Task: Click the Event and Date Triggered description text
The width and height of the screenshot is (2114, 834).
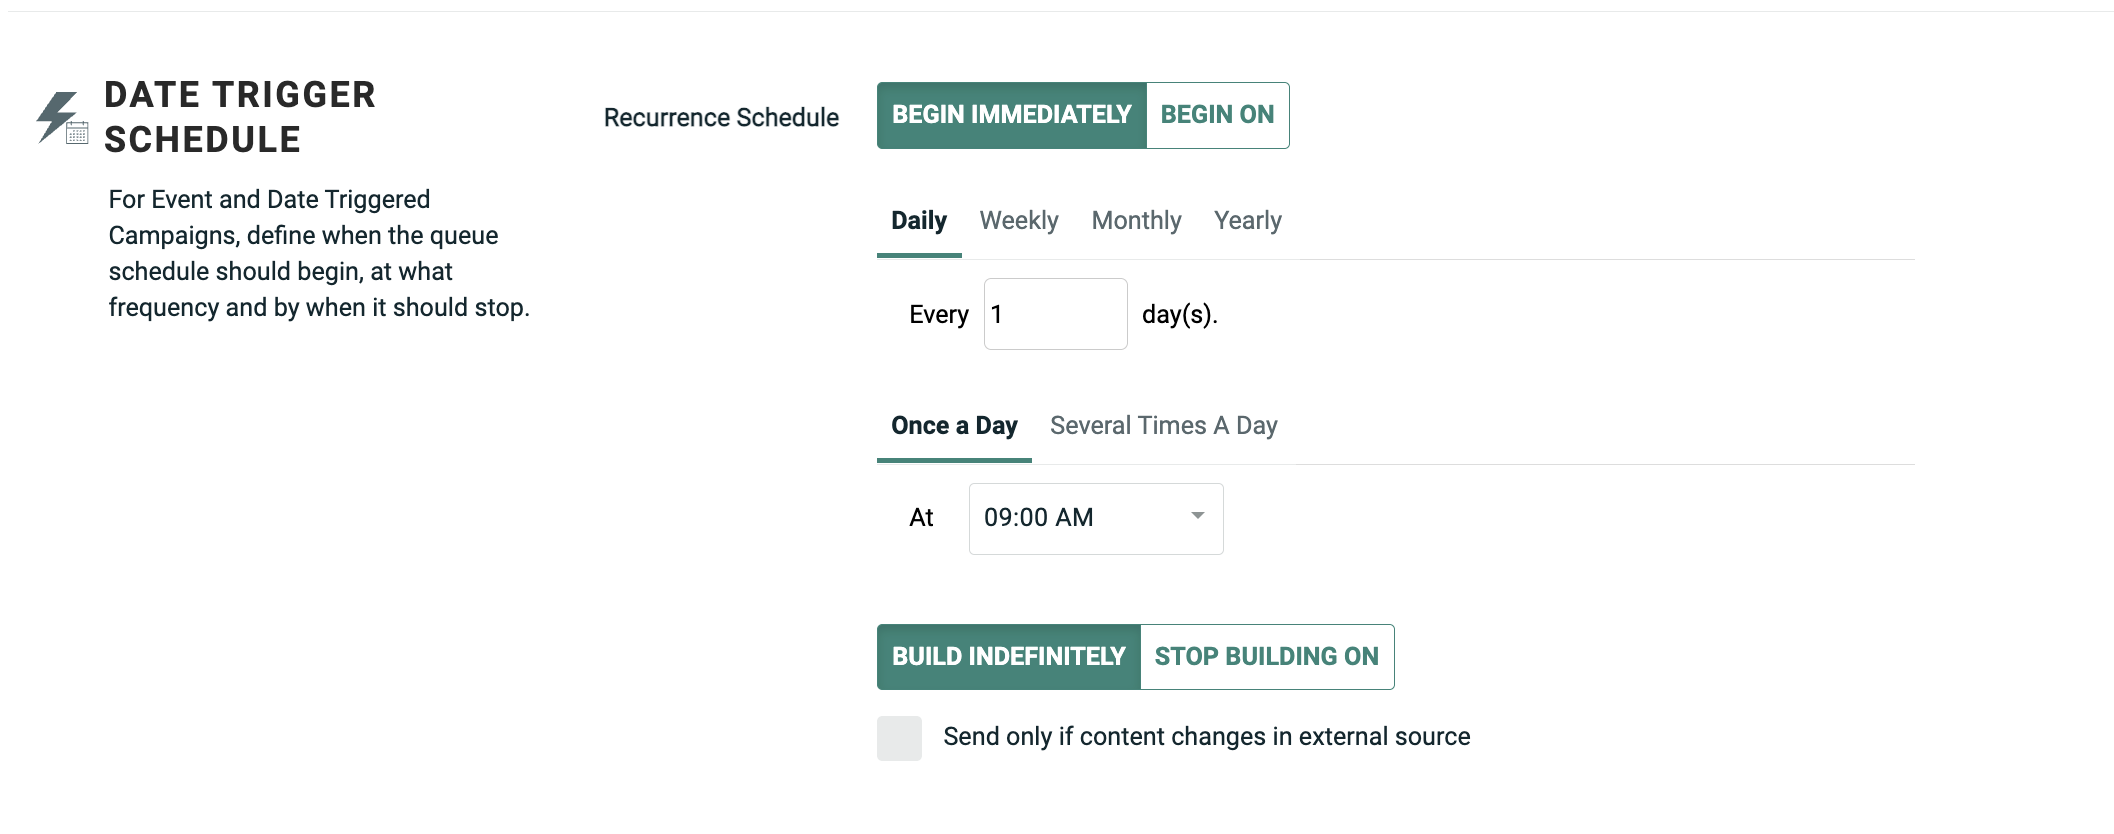Action: pos(318,254)
